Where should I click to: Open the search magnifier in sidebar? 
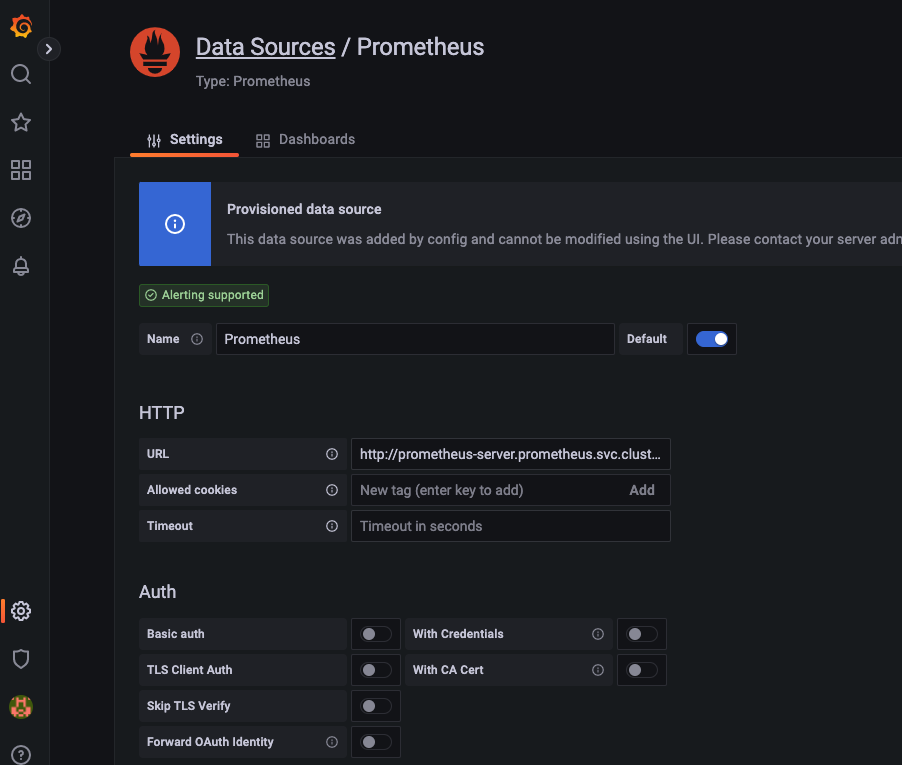click(21, 74)
